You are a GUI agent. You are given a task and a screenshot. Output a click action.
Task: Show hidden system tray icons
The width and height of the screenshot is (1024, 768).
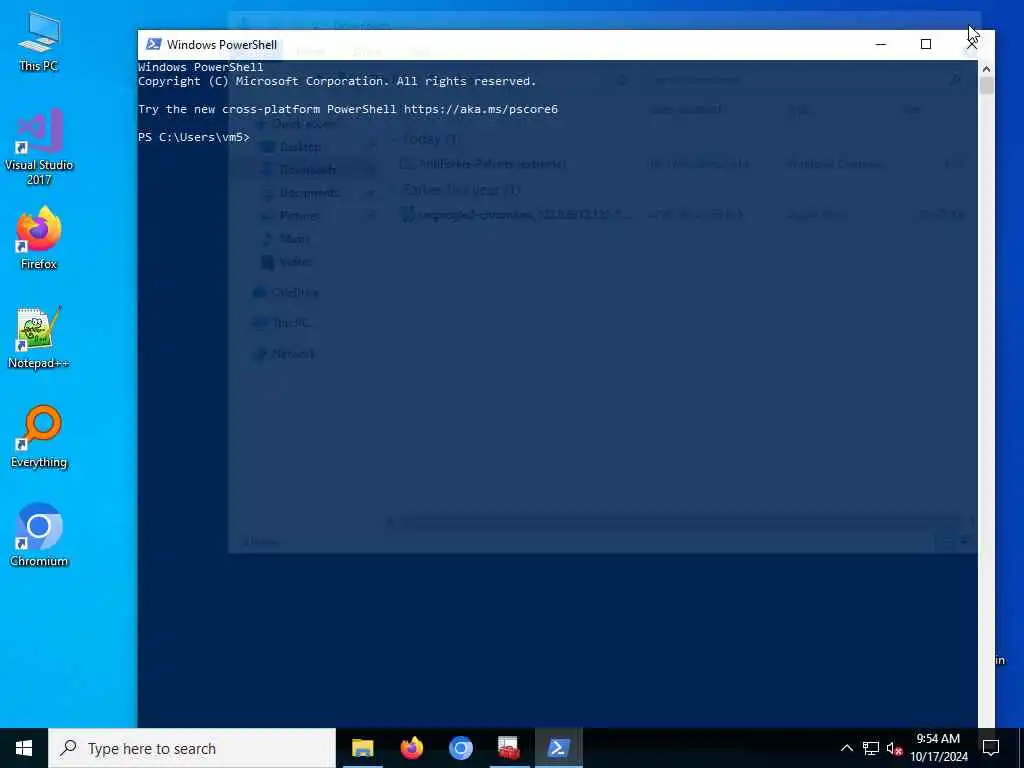(846, 748)
